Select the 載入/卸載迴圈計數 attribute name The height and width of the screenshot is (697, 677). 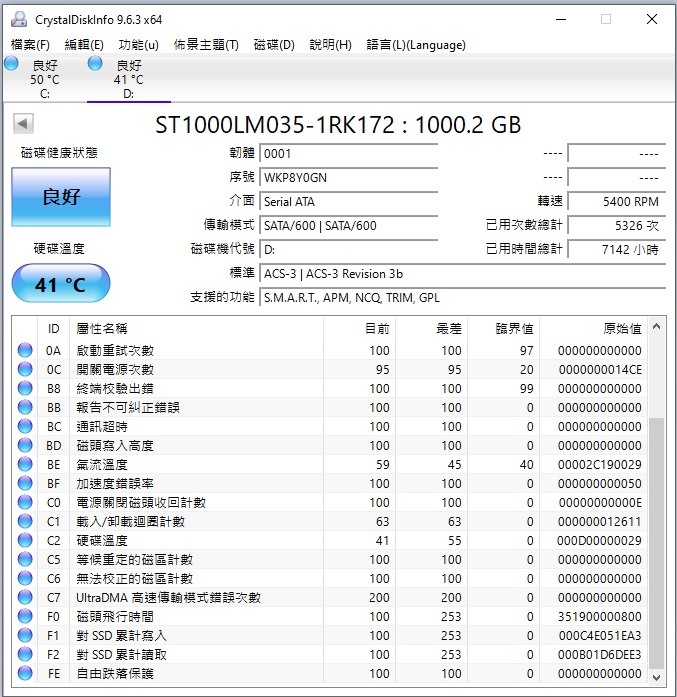pyautogui.click(x=130, y=521)
